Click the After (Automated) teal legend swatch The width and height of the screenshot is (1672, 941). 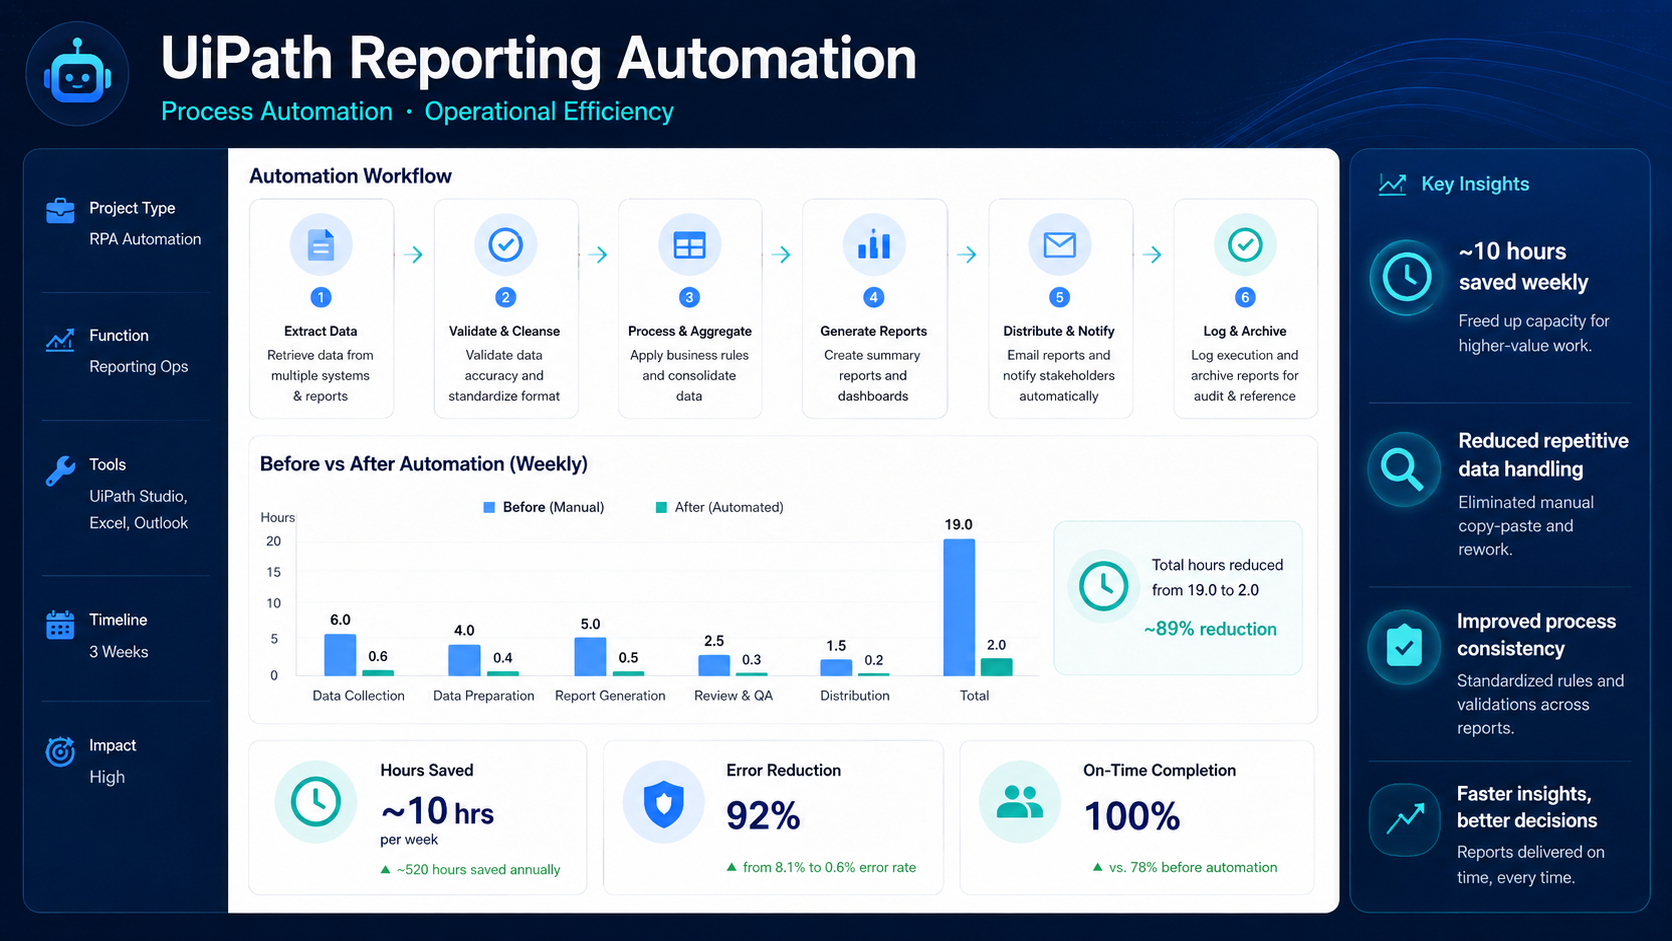[661, 508]
